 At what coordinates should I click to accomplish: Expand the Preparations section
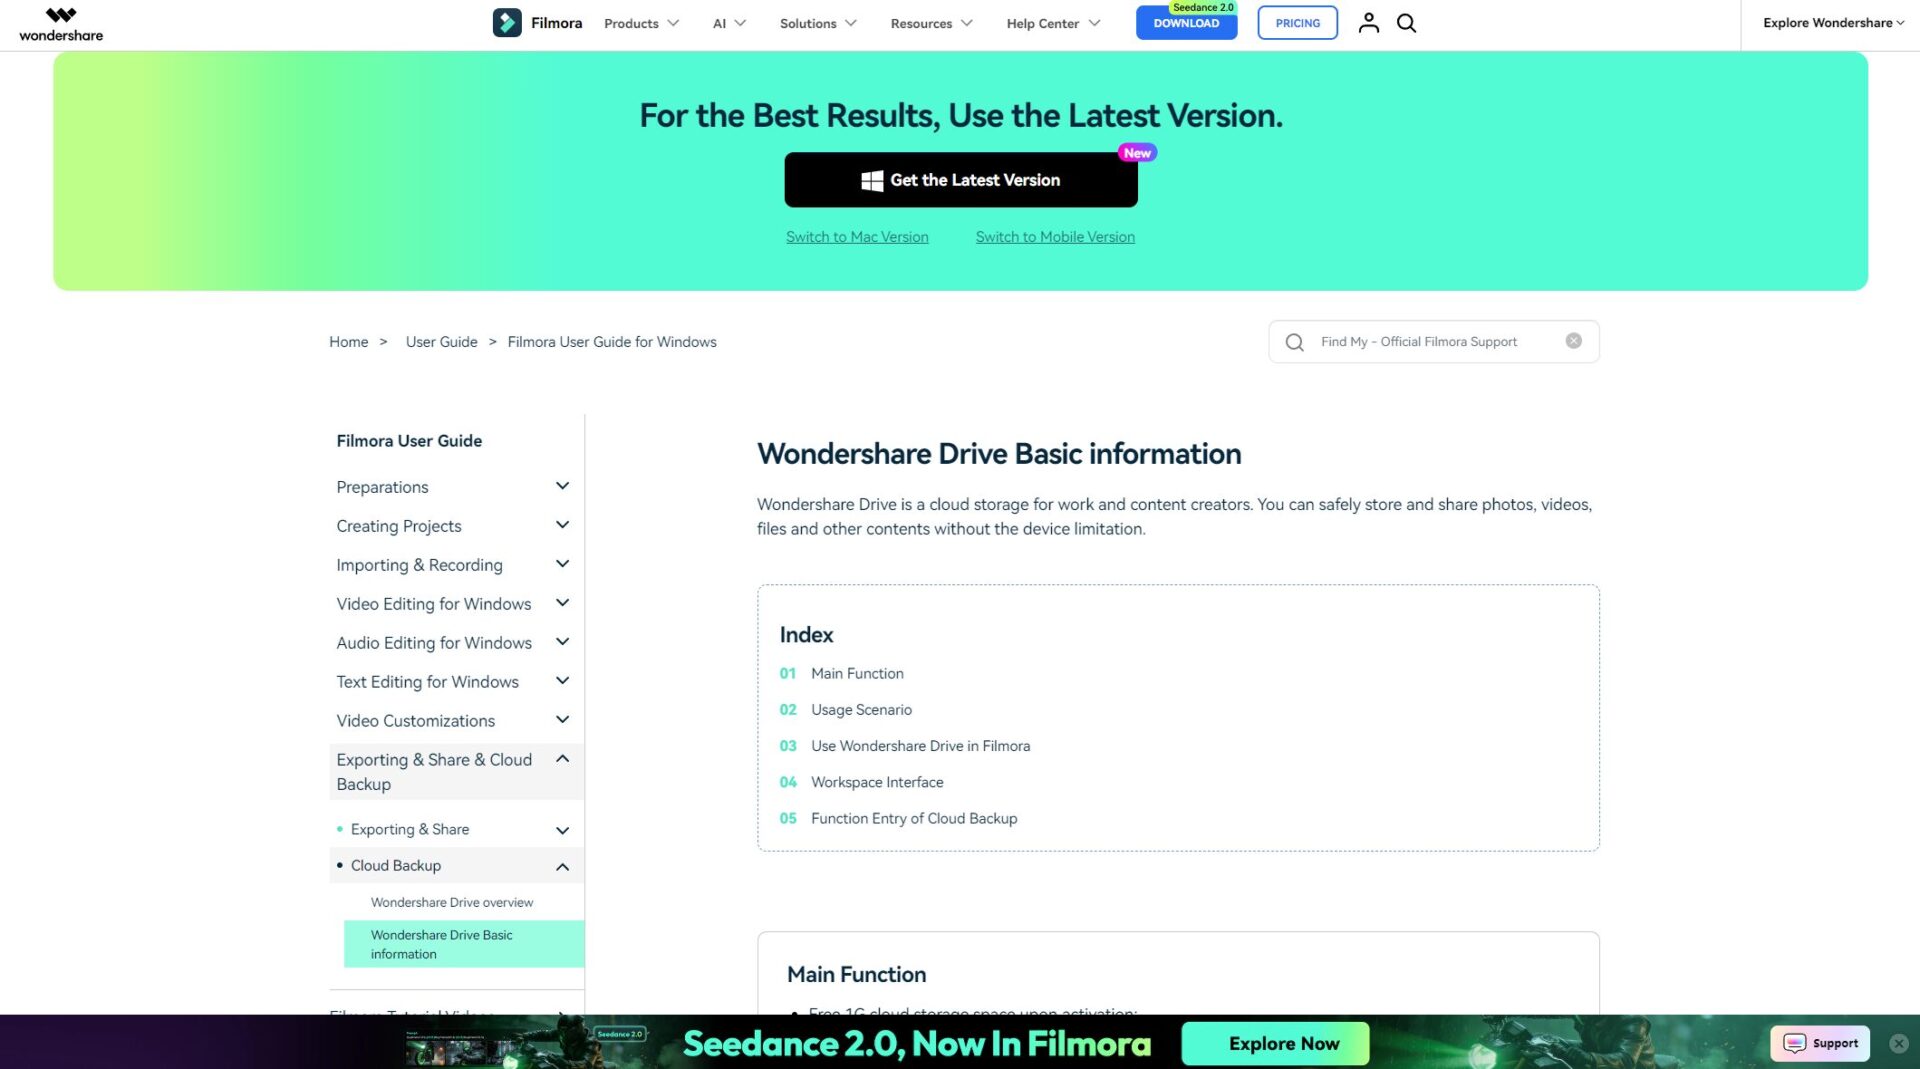click(x=562, y=486)
